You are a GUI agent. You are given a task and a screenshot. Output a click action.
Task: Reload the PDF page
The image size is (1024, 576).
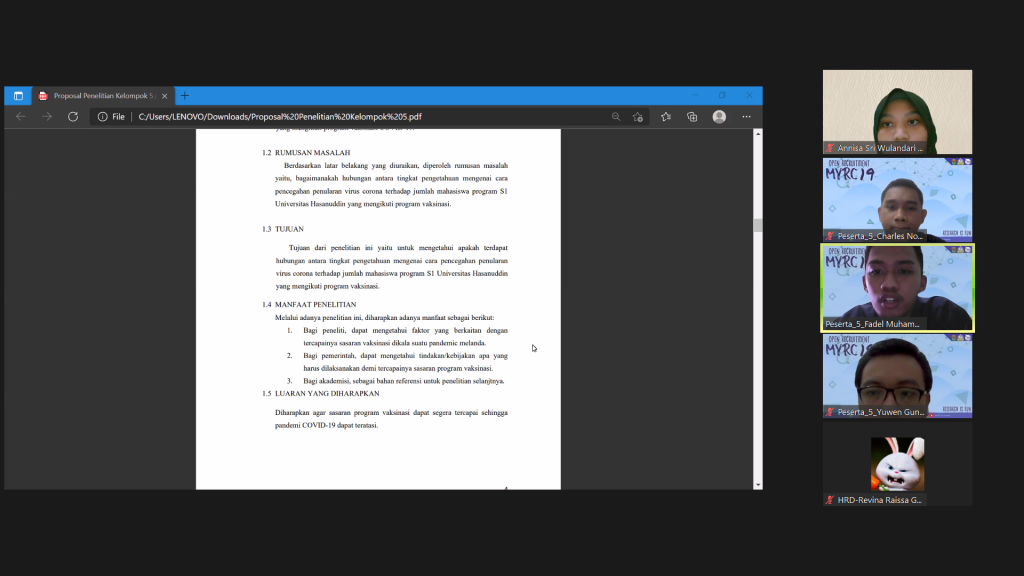tap(73, 117)
